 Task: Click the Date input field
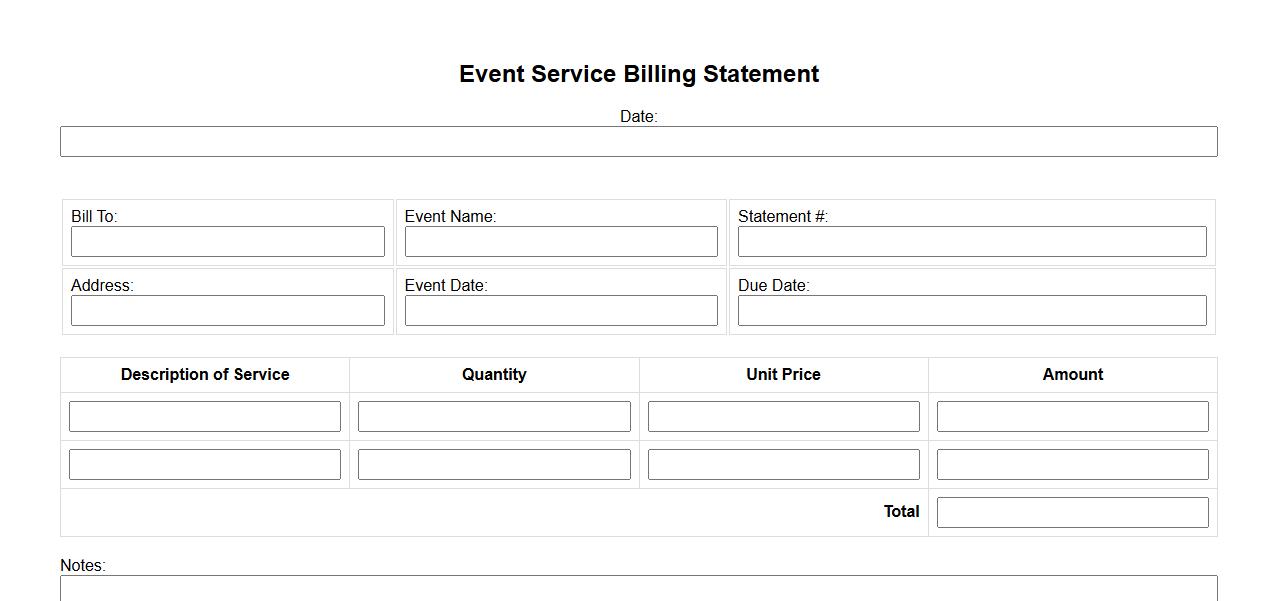pos(638,142)
